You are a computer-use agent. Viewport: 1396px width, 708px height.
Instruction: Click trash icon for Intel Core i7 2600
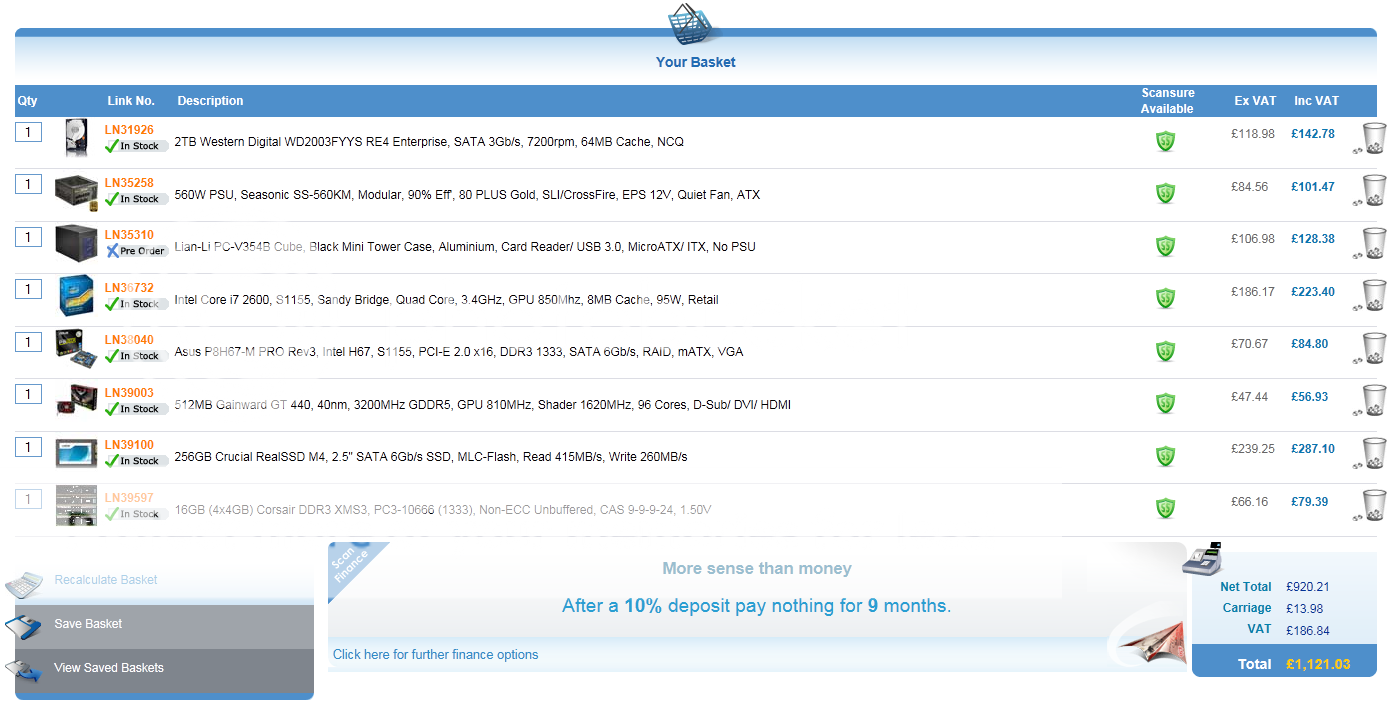pyautogui.click(x=1374, y=295)
